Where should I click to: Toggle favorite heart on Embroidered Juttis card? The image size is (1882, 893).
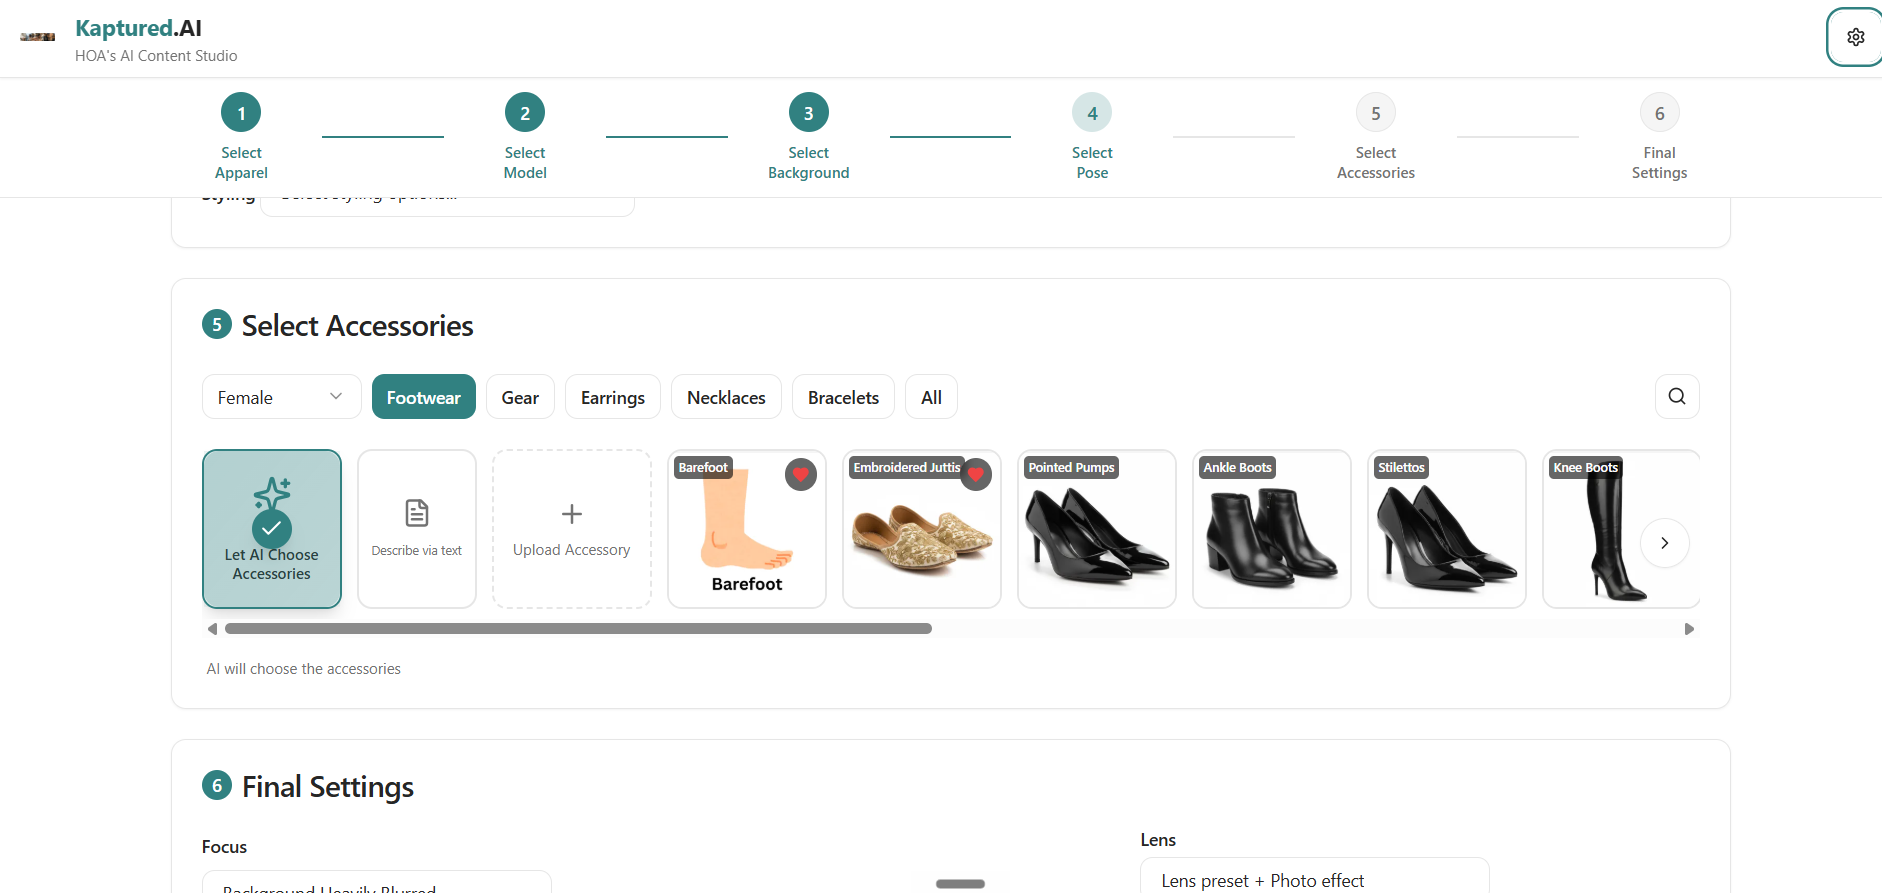tap(976, 474)
